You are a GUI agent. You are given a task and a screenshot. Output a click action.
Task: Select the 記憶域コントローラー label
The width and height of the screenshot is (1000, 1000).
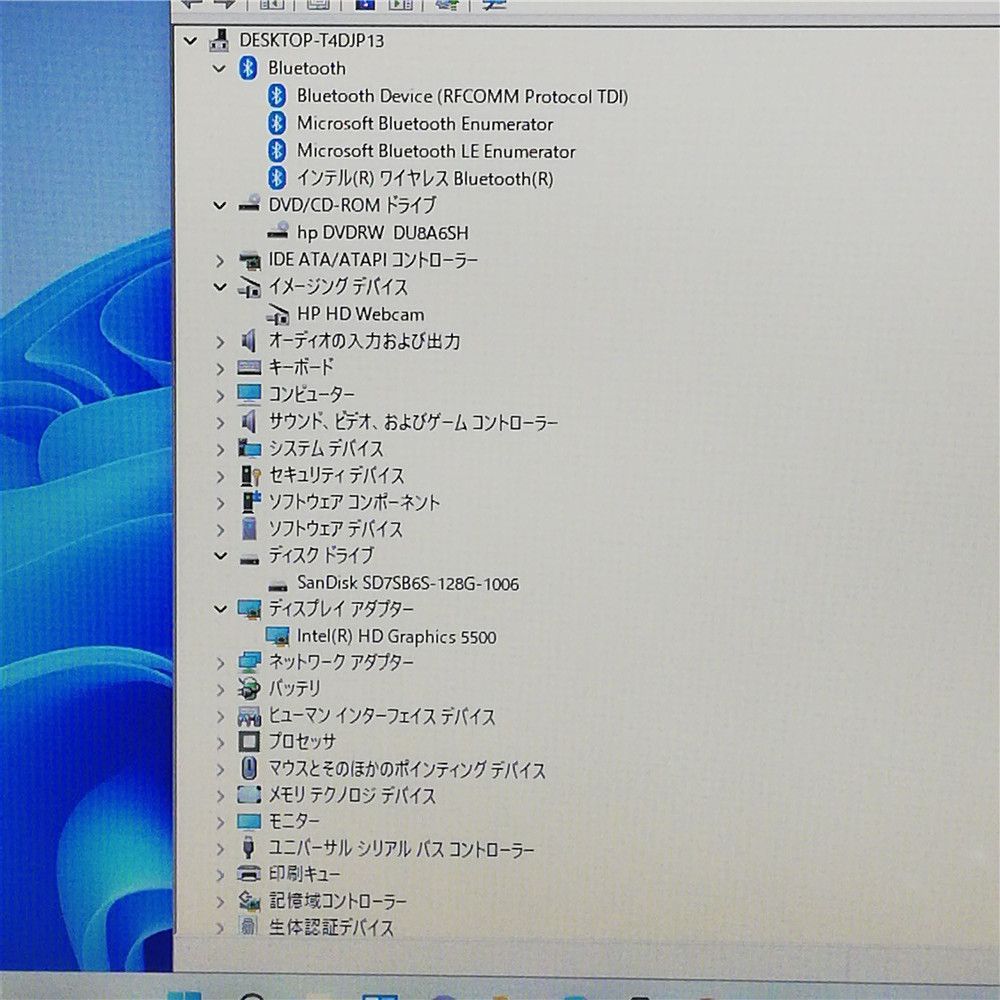(337, 901)
